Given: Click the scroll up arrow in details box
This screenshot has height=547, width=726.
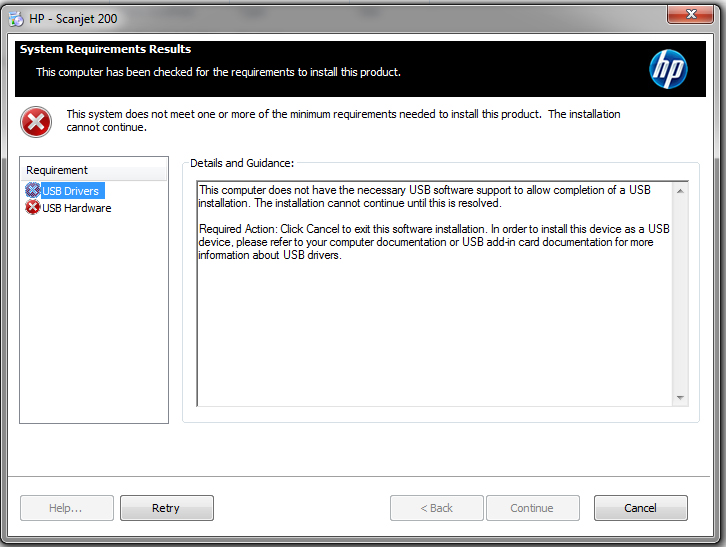Looking at the screenshot, I should (x=680, y=191).
